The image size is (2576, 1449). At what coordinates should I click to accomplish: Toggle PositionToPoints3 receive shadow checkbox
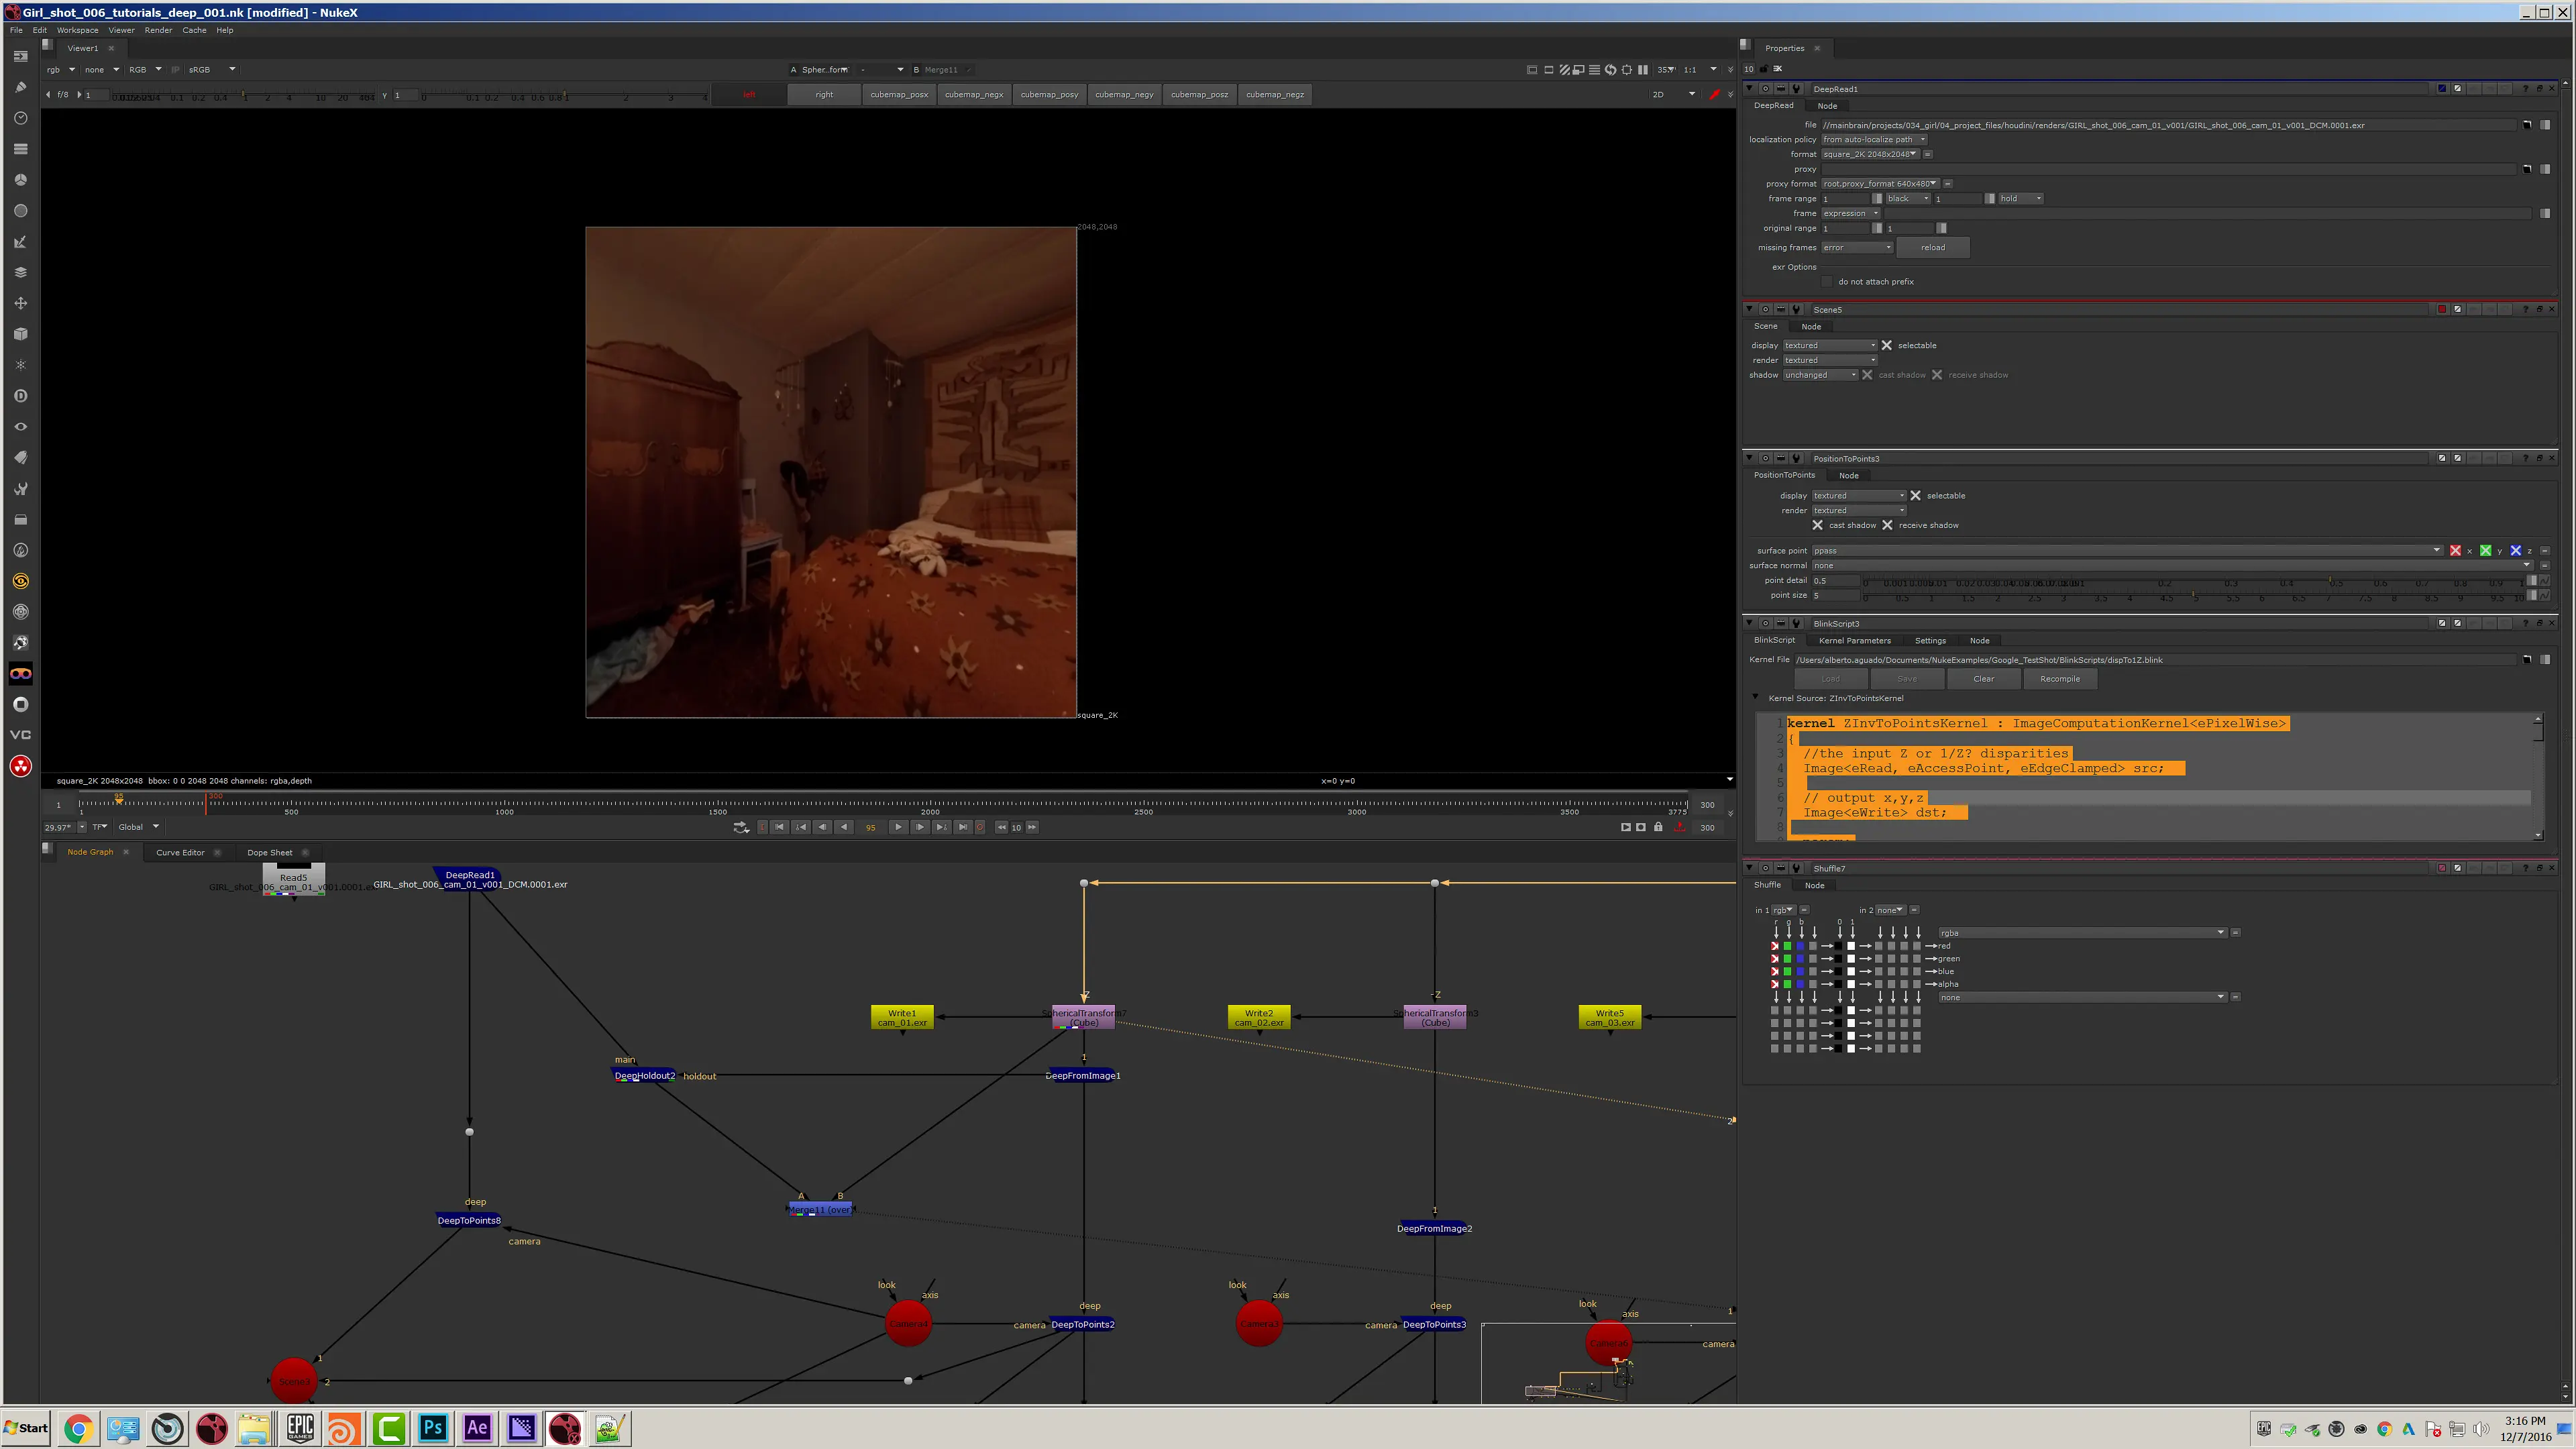(x=1888, y=525)
